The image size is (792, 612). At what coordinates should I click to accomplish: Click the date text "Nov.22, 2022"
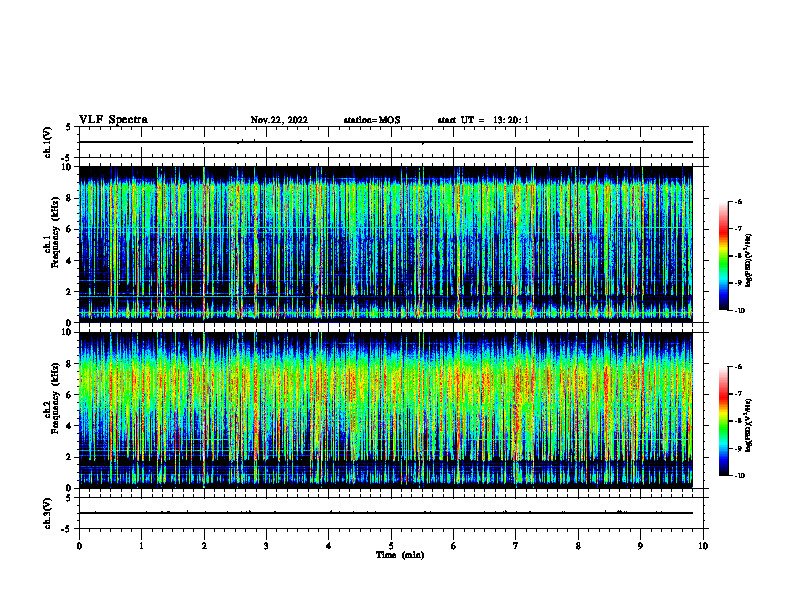(279, 120)
